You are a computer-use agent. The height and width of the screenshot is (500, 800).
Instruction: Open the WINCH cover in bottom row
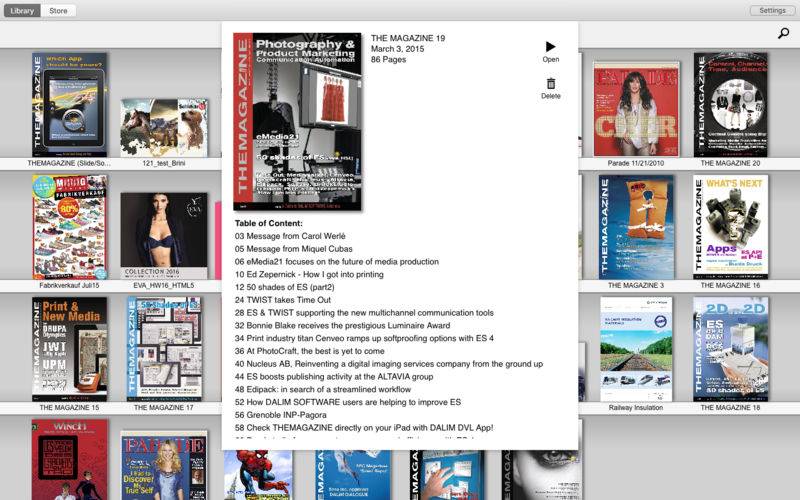pos(69,459)
